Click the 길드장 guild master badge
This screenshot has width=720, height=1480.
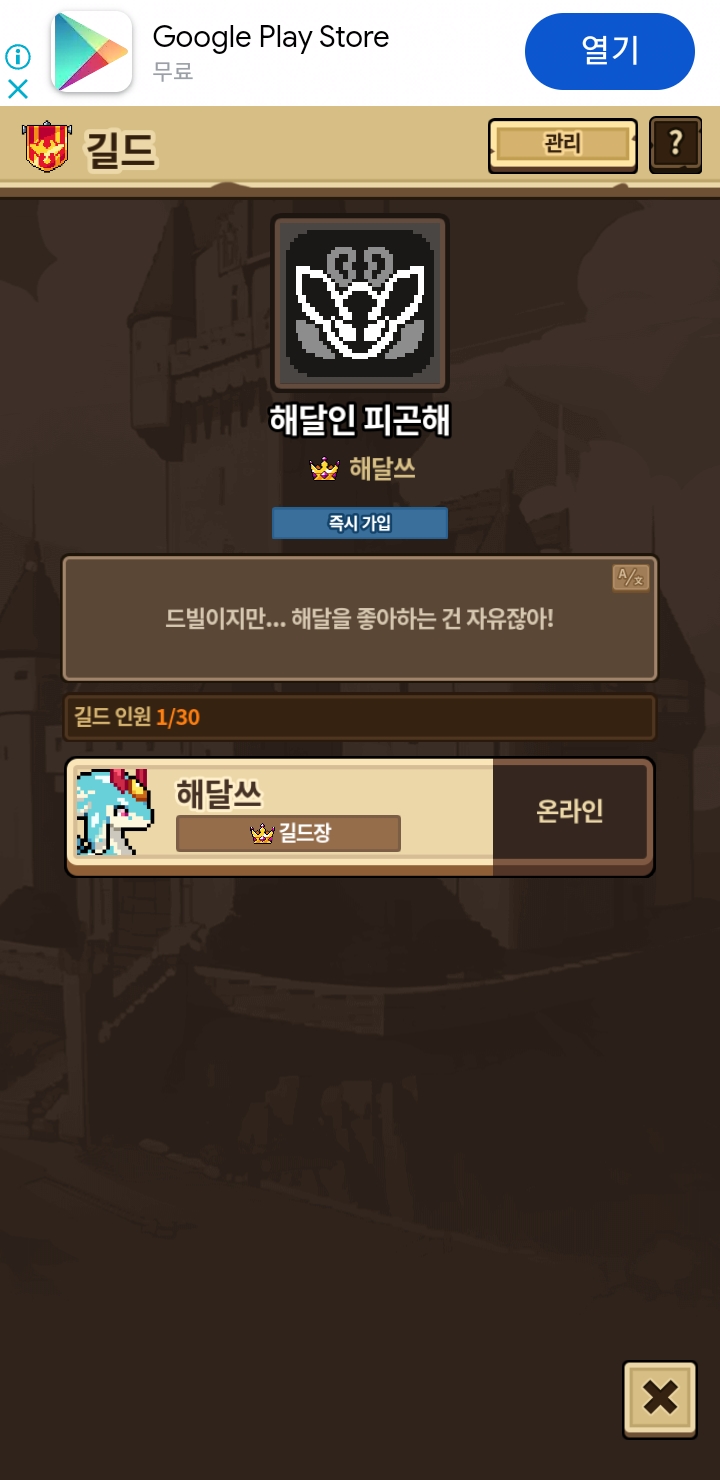288,833
